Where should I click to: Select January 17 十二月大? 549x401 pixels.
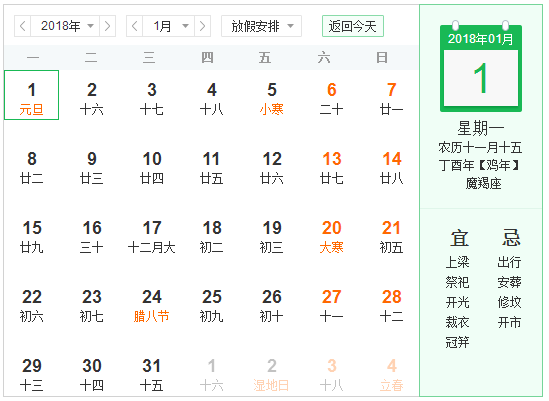pos(152,236)
